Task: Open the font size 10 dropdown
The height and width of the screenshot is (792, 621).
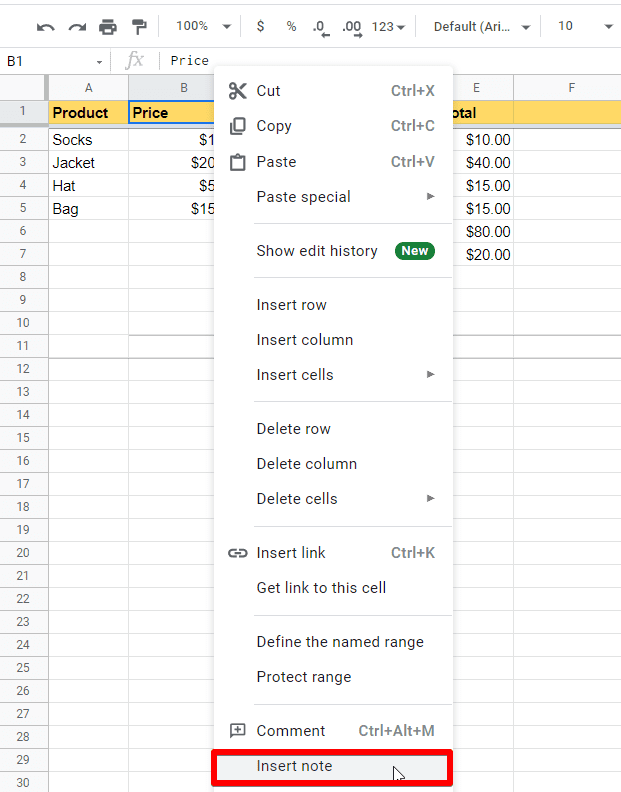Action: coord(585,26)
